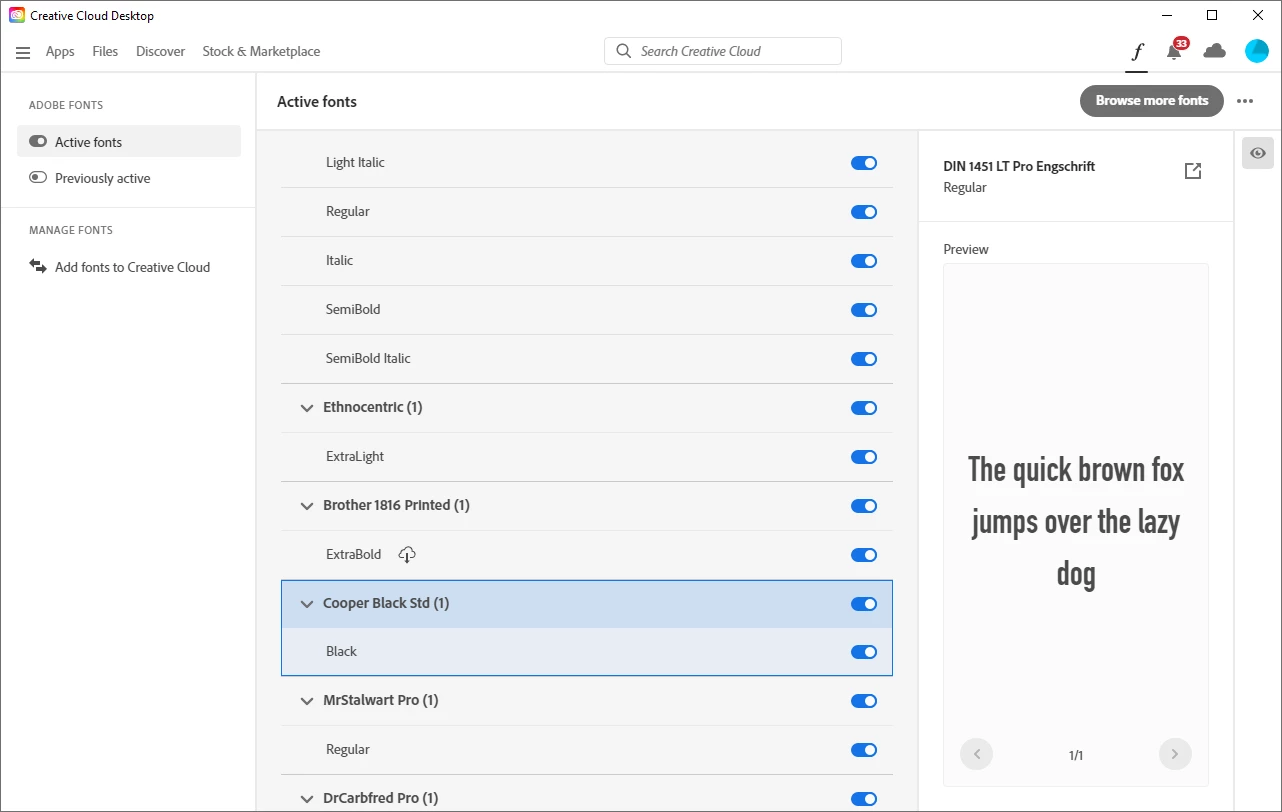The width and height of the screenshot is (1282, 812).
Task: Click the search magnifier icon
Action: point(624,51)
